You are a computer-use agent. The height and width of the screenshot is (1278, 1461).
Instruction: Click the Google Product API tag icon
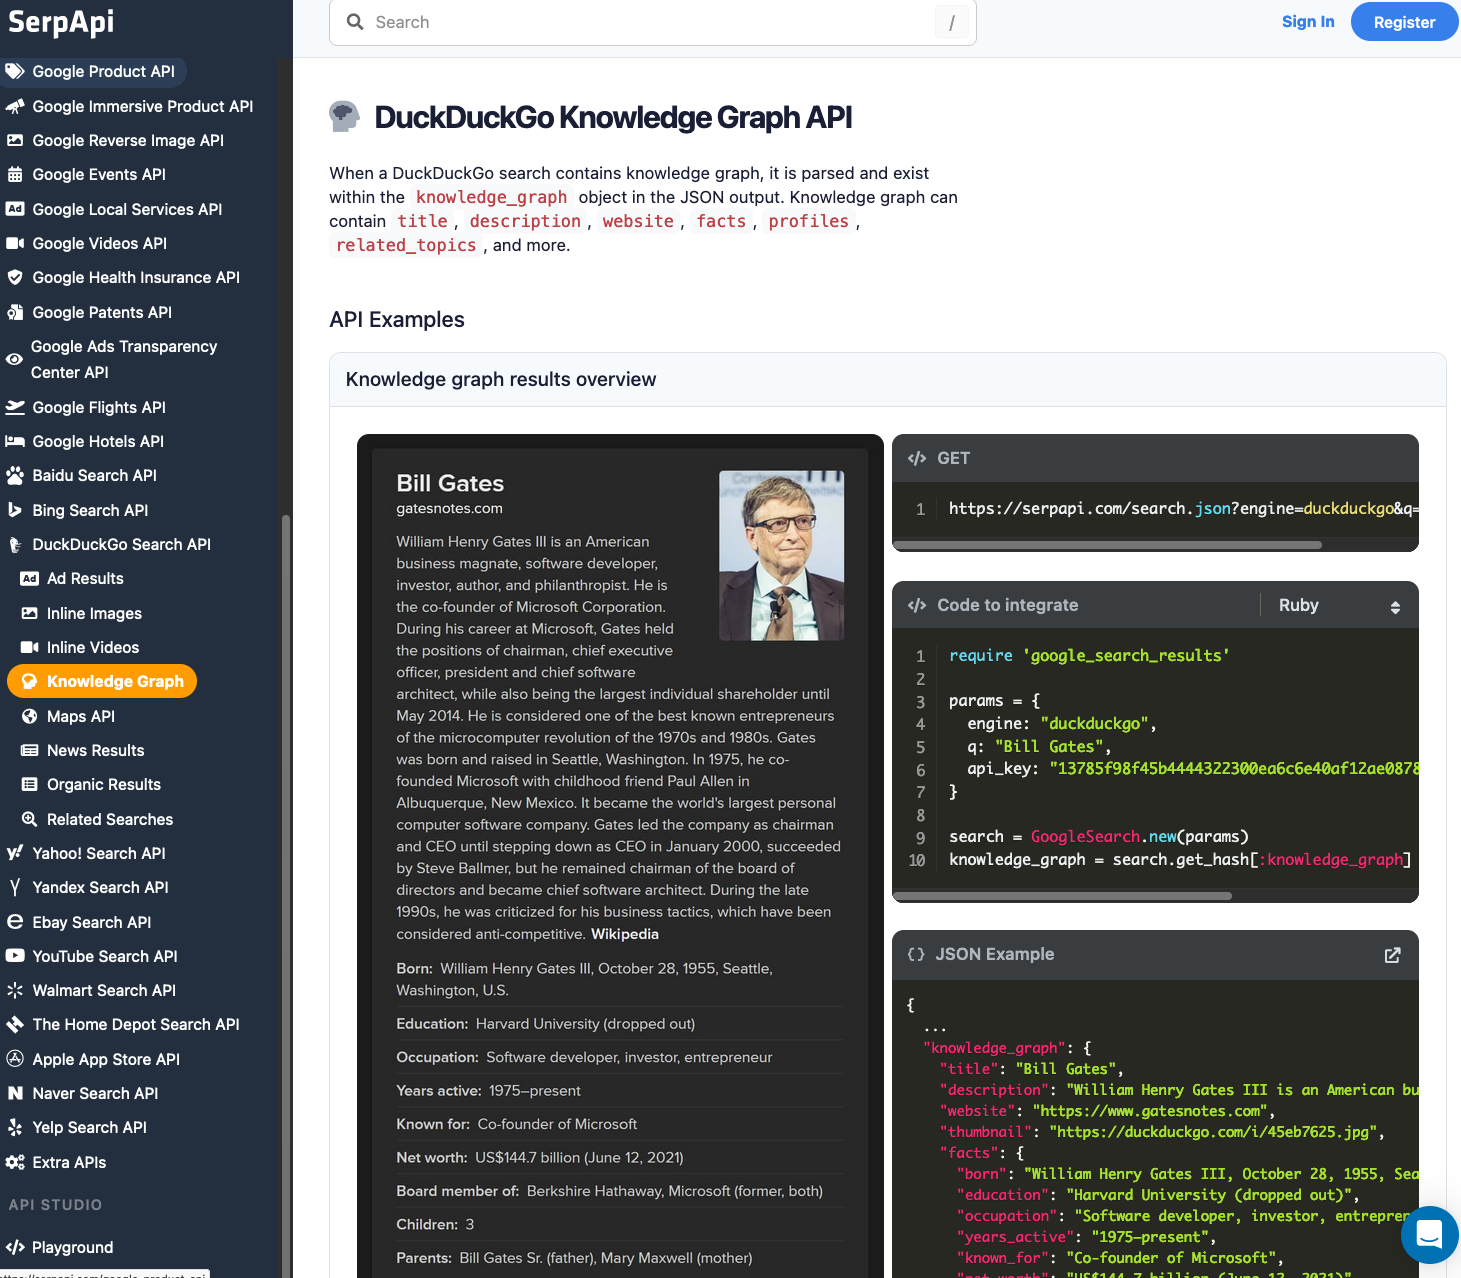(15, 71)
